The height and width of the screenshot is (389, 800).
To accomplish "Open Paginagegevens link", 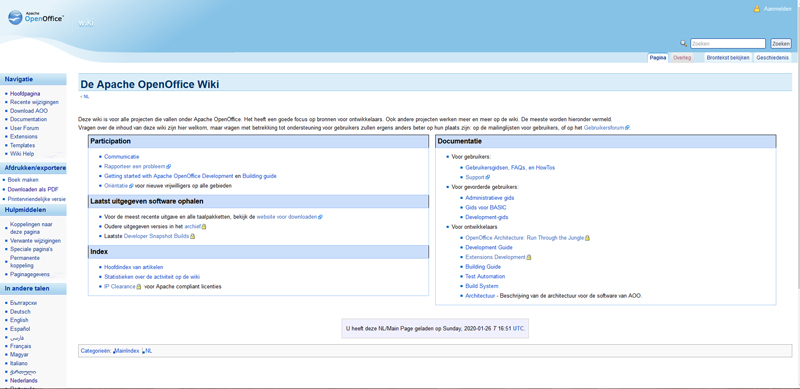I will (x=30, y=274).
